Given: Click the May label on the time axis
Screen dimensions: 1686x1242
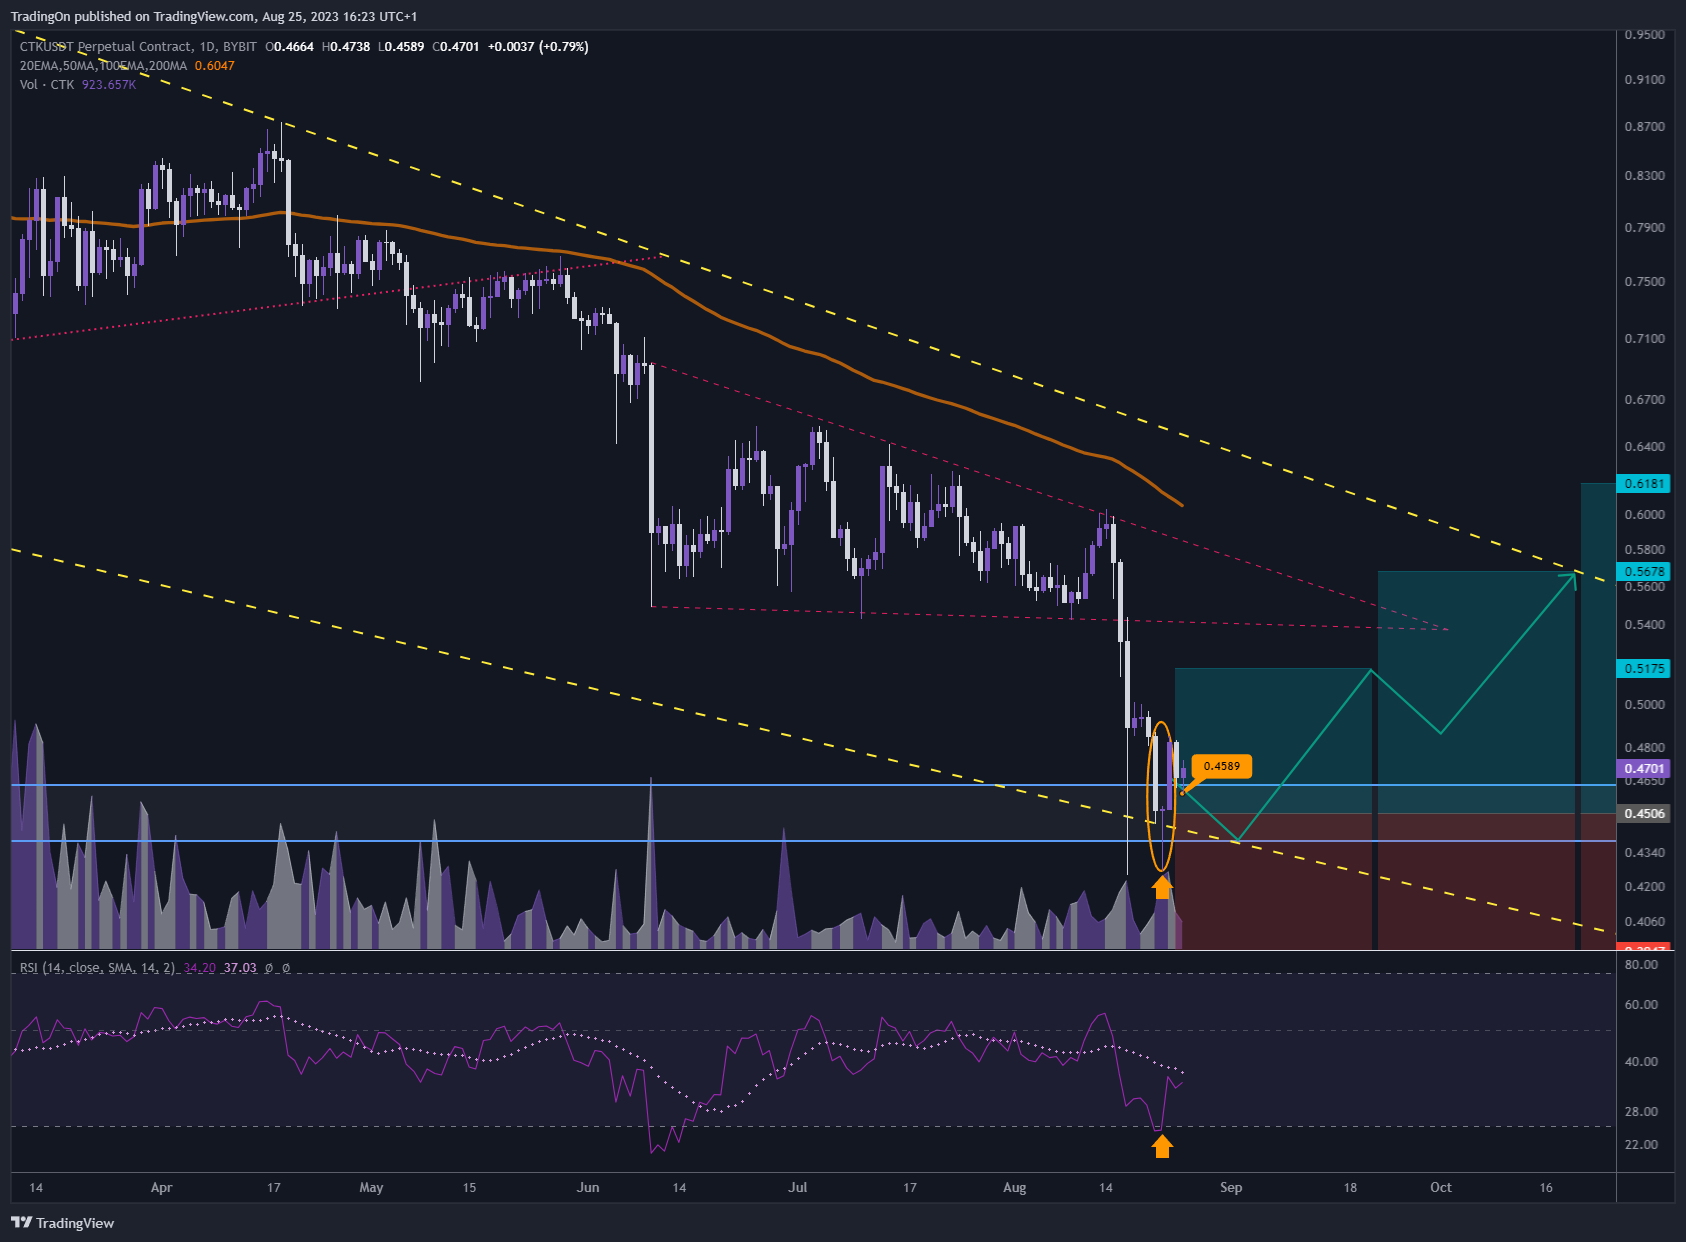Looking at the screenshot, I should 371,1188.
